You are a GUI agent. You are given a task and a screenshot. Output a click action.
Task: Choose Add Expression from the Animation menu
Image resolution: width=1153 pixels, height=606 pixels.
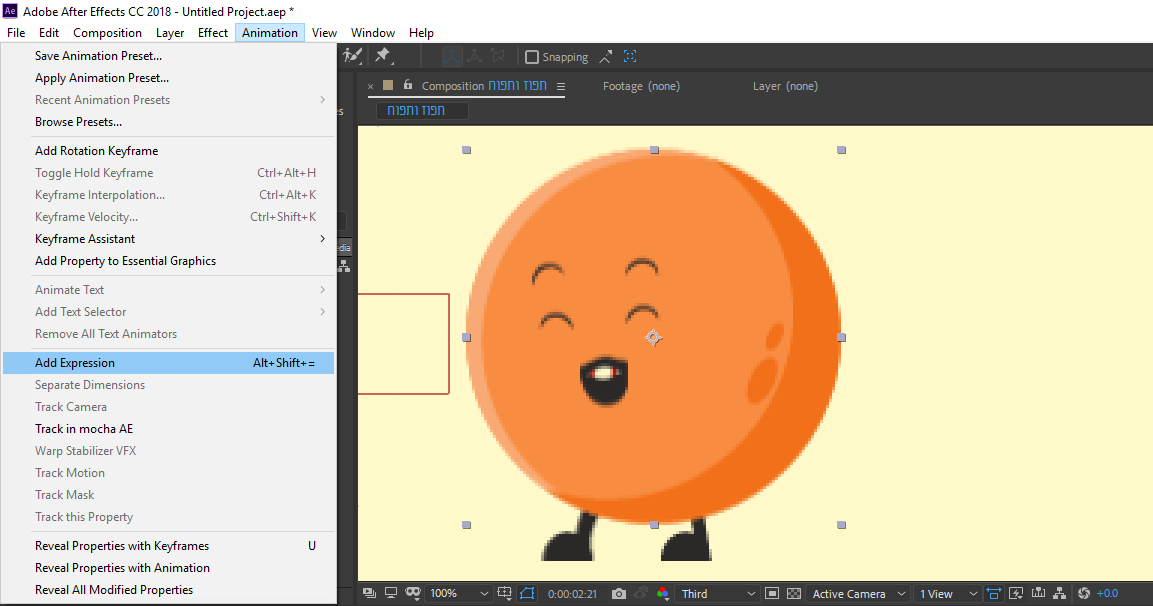(75, 363)
